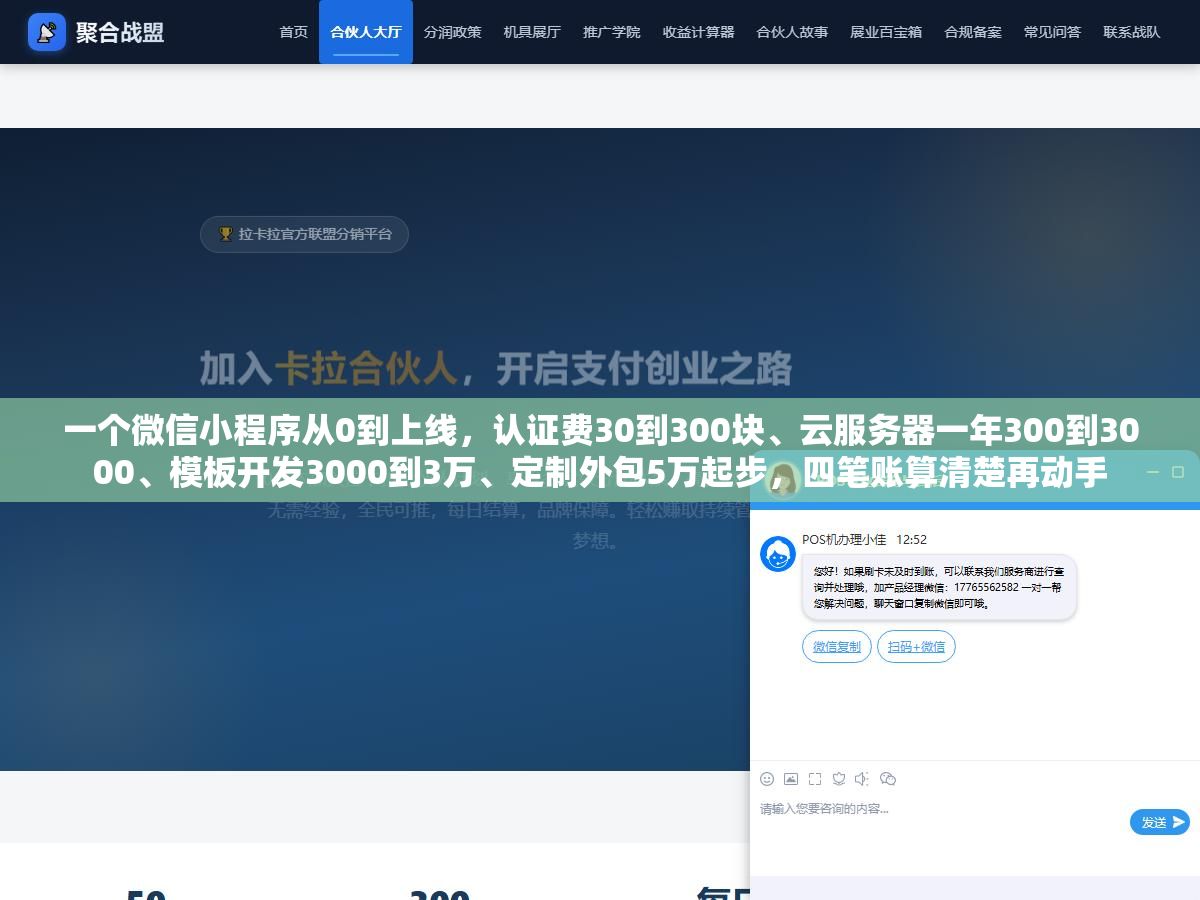Screen dimensions: 1200x900
Task: Open 收益计算器 nav item
Action: click(x=698, y=32)
